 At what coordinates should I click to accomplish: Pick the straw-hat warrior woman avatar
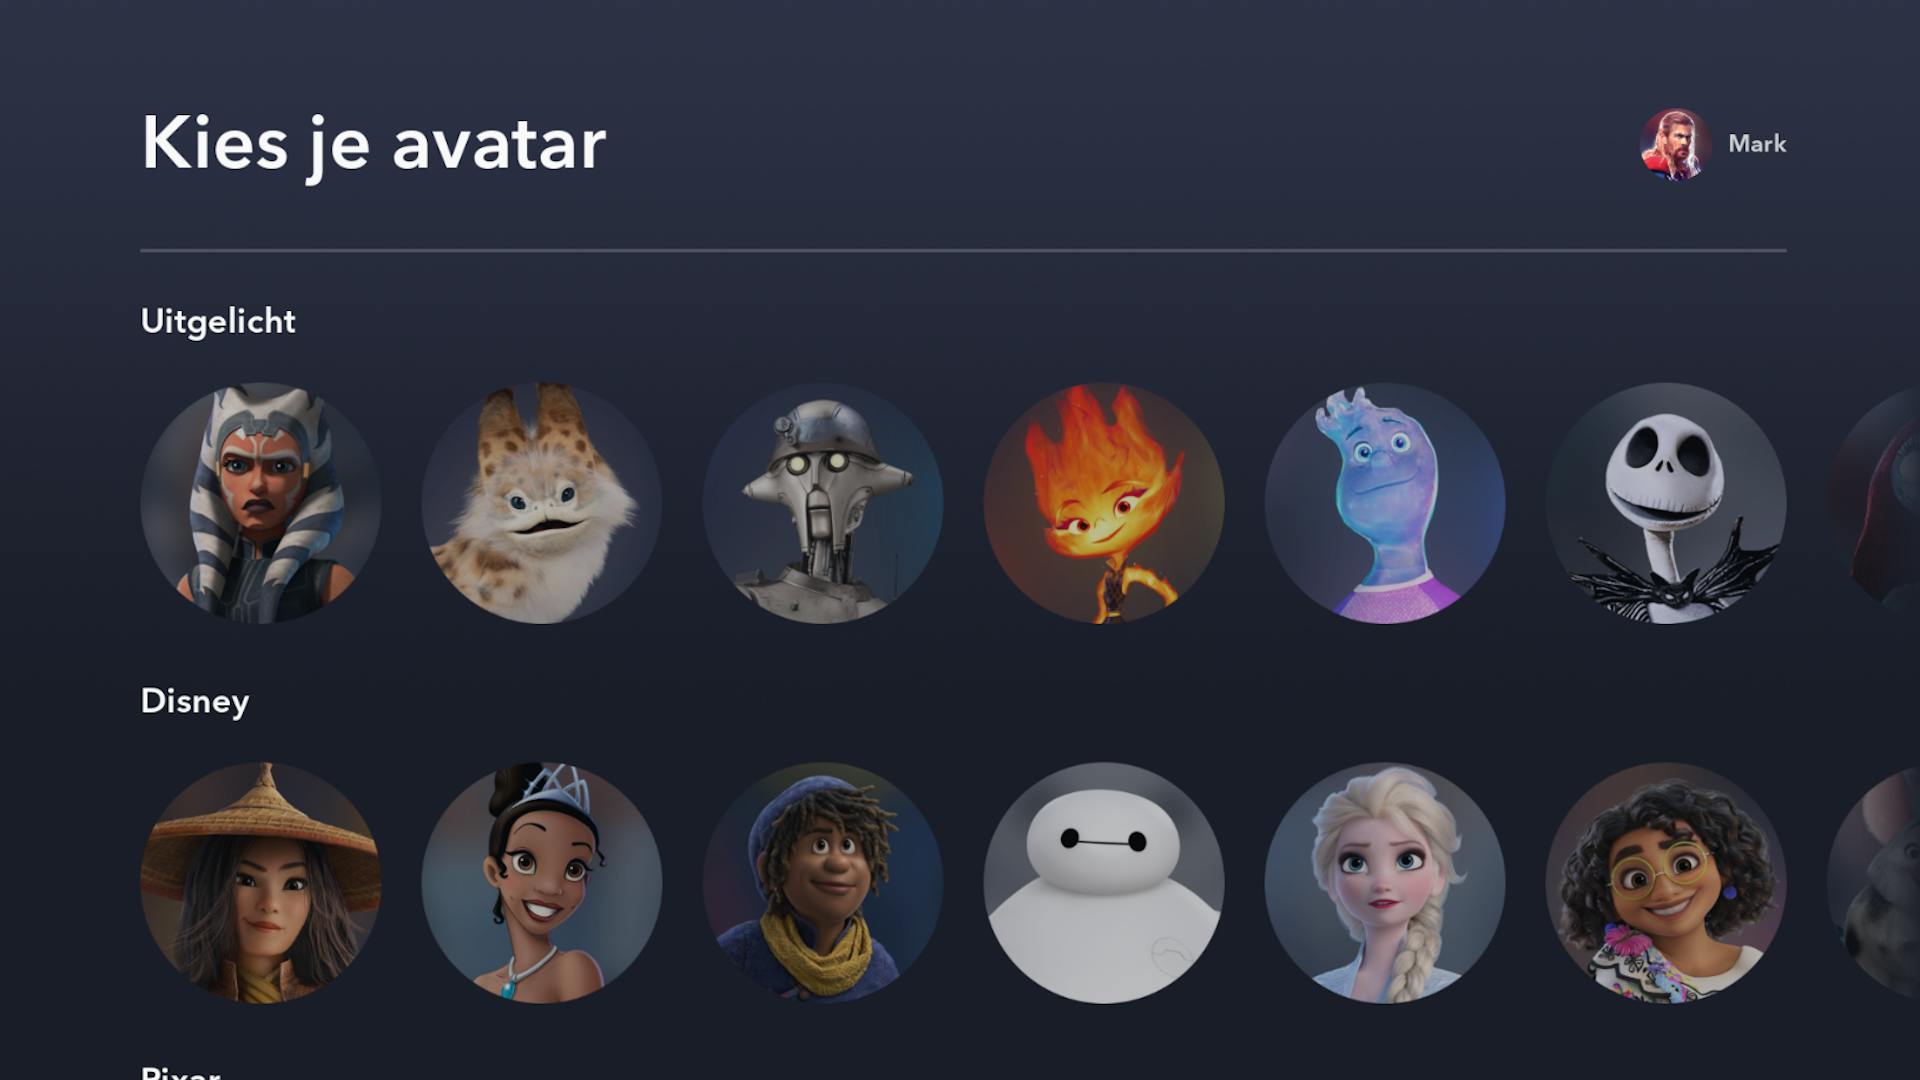pos(261,883)
